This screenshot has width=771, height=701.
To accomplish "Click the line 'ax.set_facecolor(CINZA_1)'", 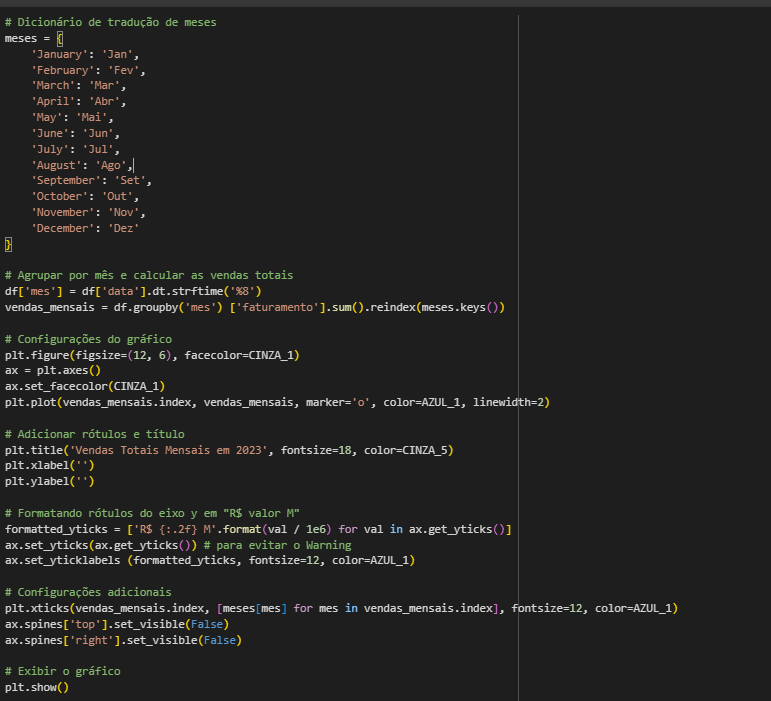I will click(x=85, y=386).
